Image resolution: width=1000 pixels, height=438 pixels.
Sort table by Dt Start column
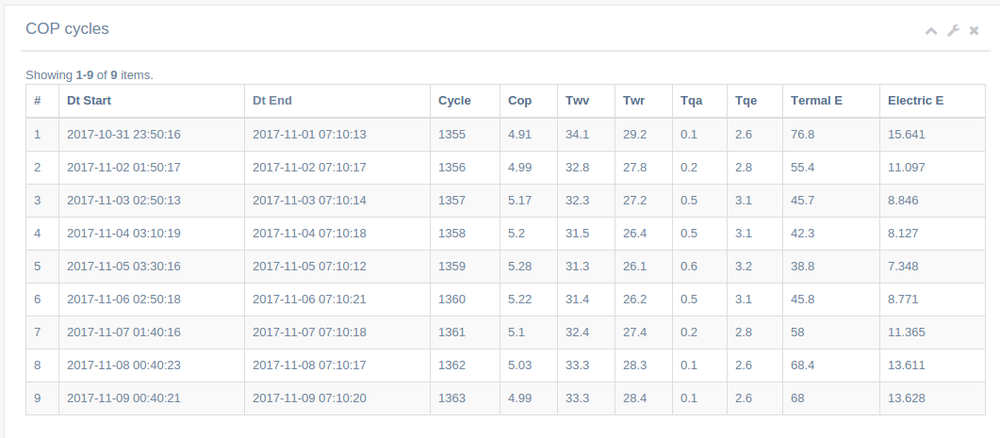[x=89, y=101]
